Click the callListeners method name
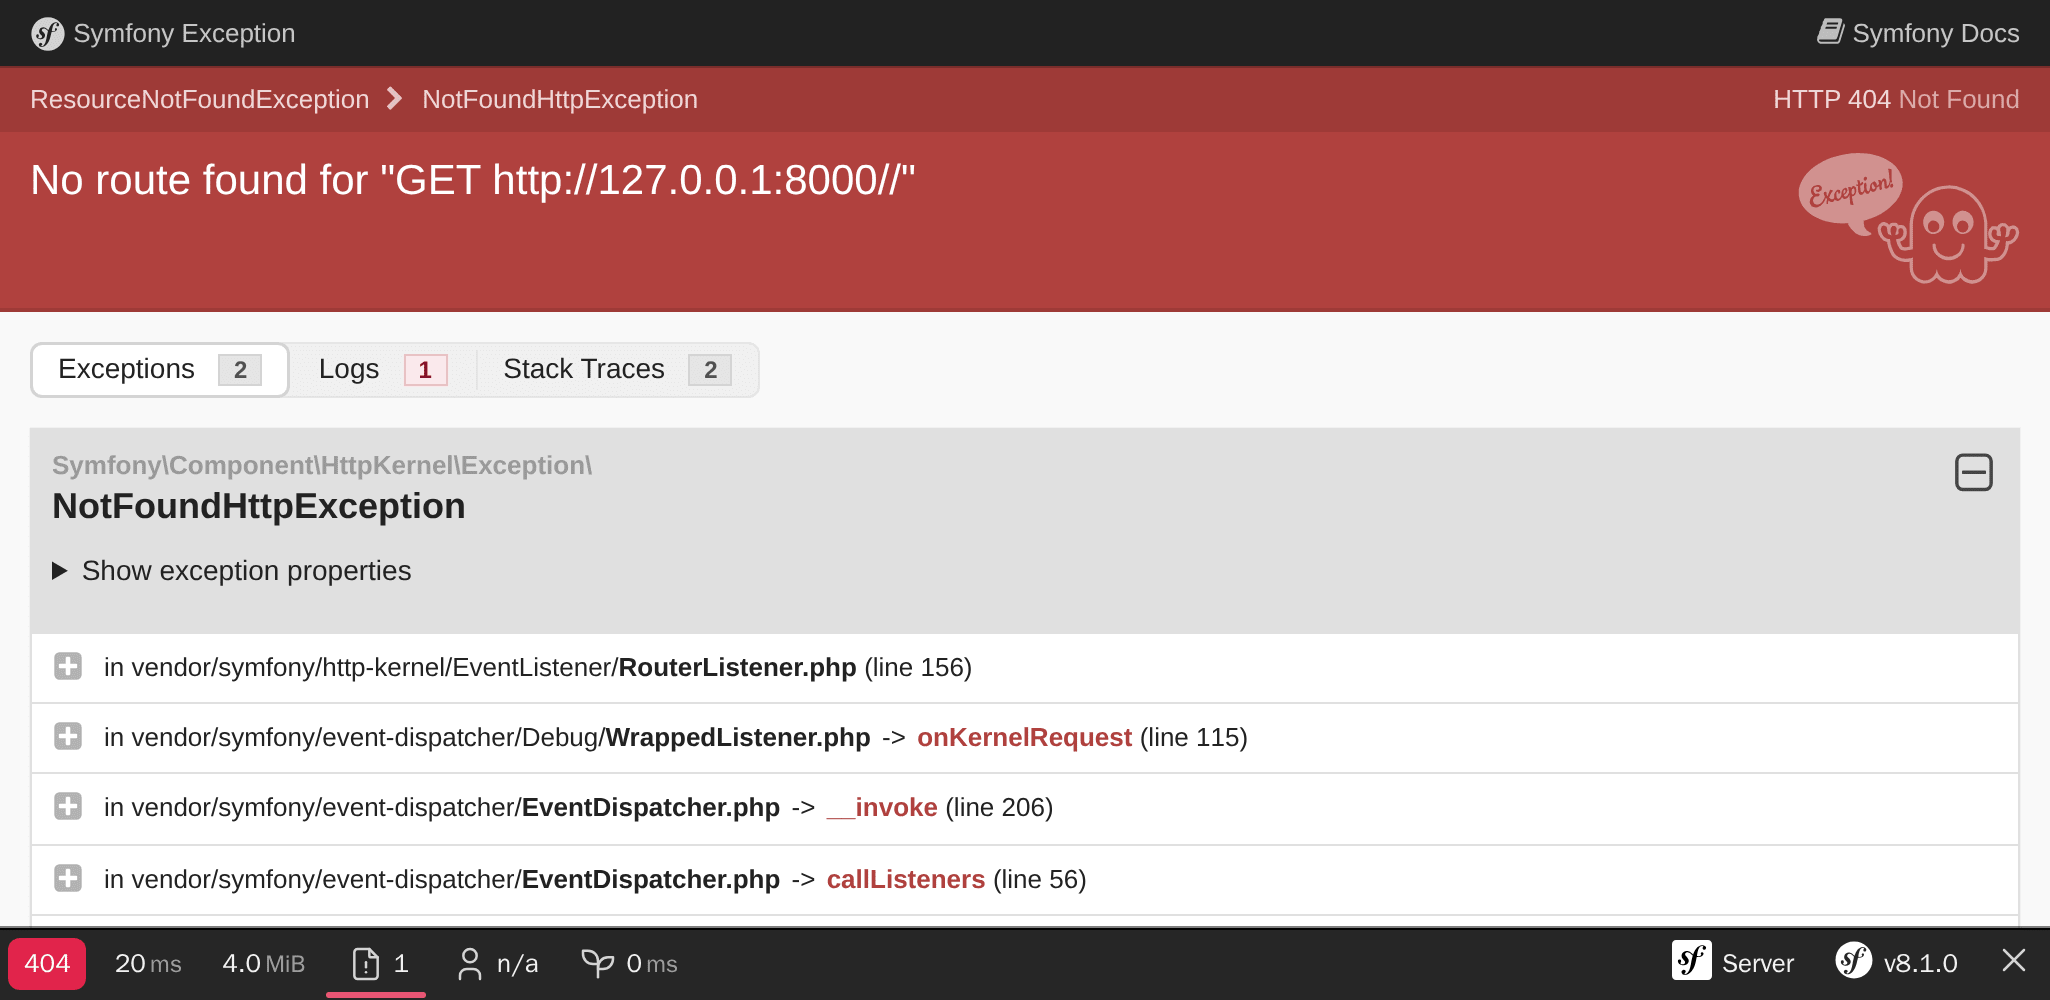The width and height of the screenshot is (2050, 1000). click(906, 879)
